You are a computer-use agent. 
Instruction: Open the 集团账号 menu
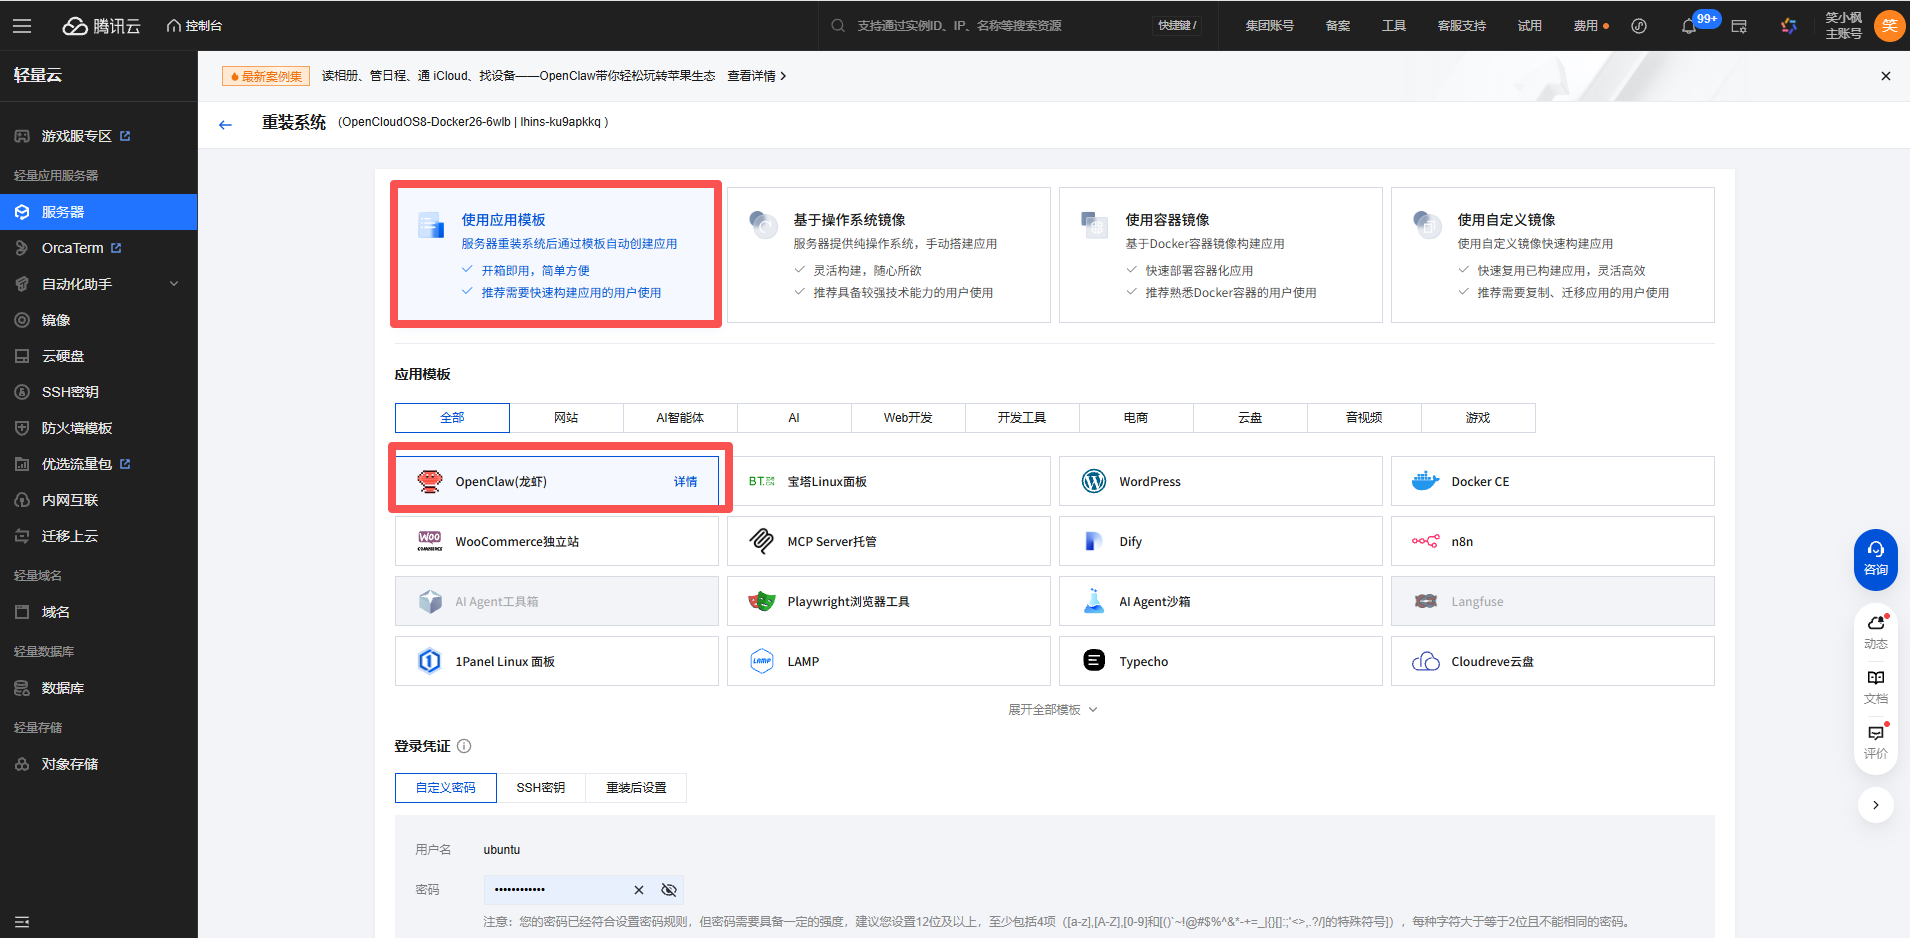tap(1269, 26)
